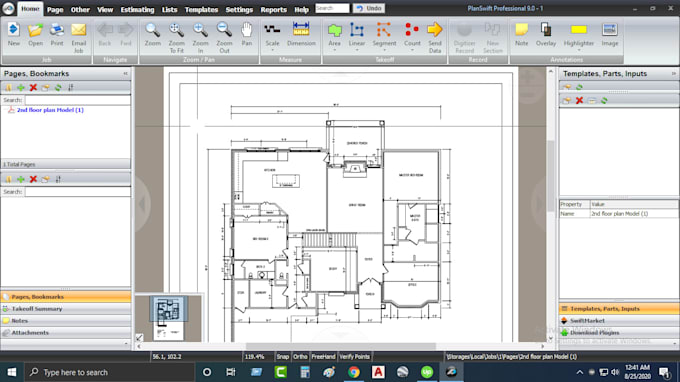Screen dimensions: 680x382
Task: Open the Help ribbon tab
Action: tap(301, 9)
